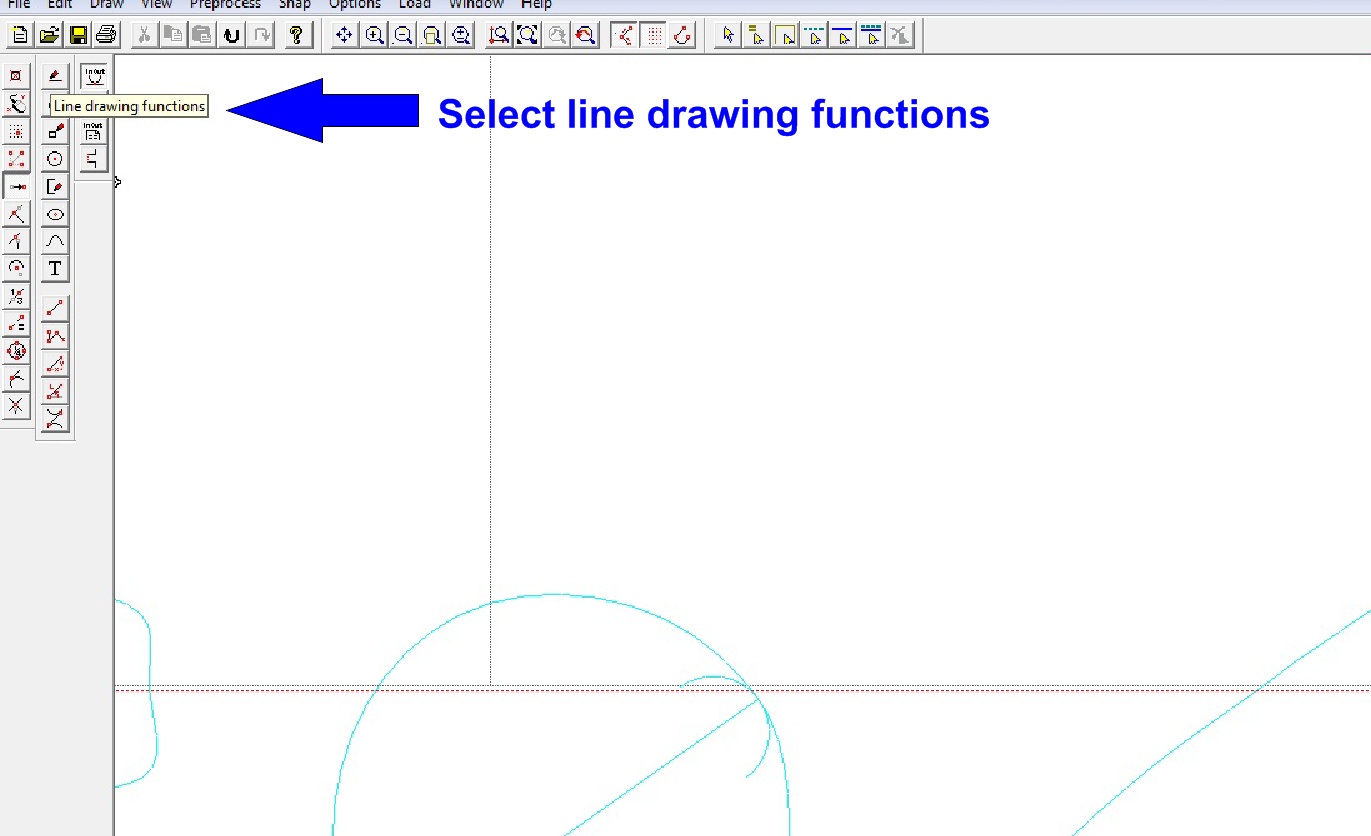Select the plain arrow pointer selection tool
The width and height of the screenshot is (1371, 836).
(x=728, y=36)
